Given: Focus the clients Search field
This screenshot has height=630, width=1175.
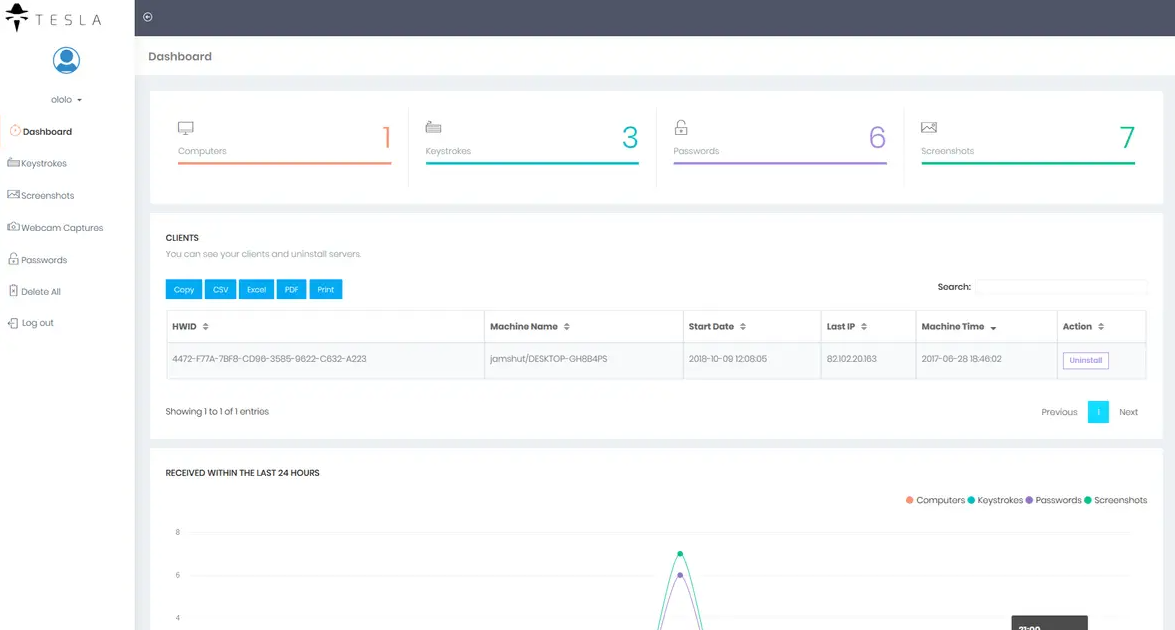Looking at the screenshot, I should [1061, 287].
